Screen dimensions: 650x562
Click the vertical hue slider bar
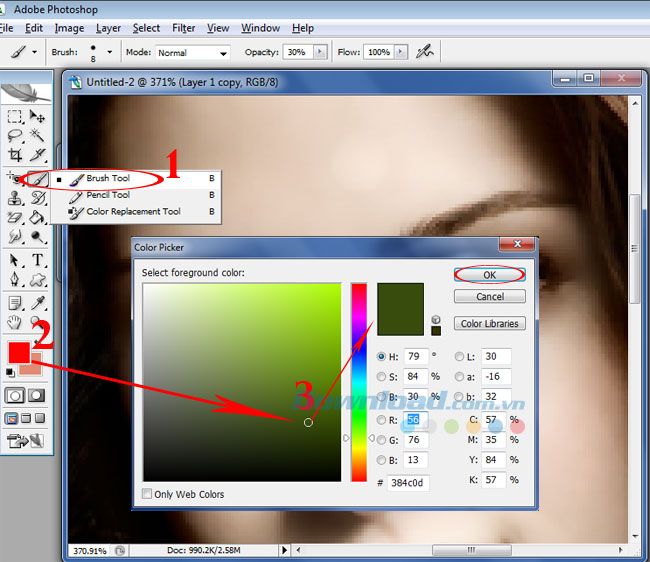tap(359, 382)
